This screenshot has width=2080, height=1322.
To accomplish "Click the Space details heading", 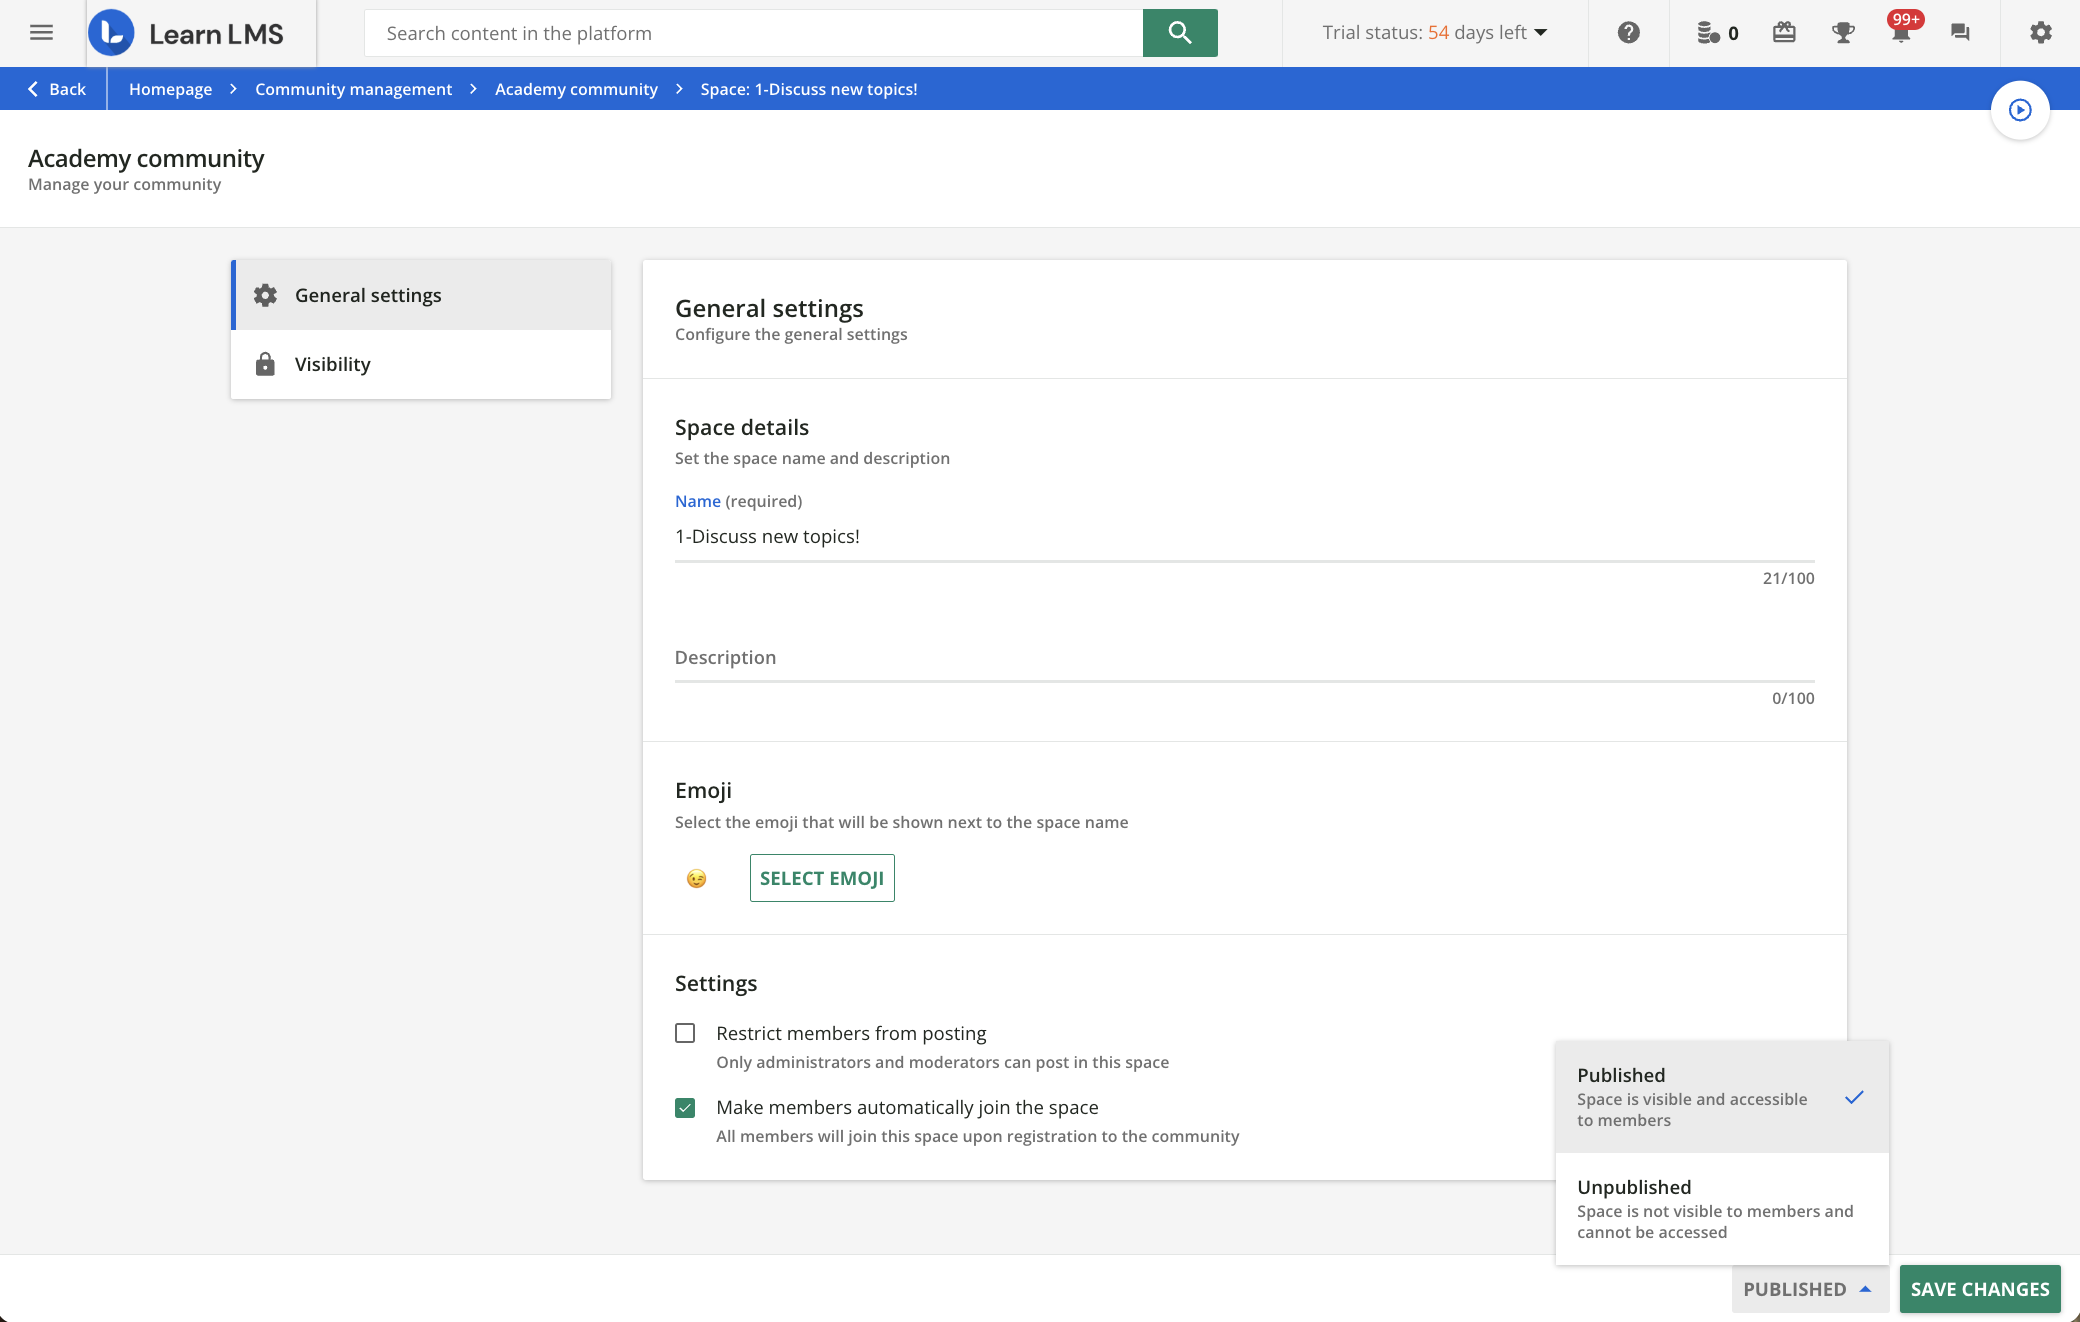I will point(742,427).
